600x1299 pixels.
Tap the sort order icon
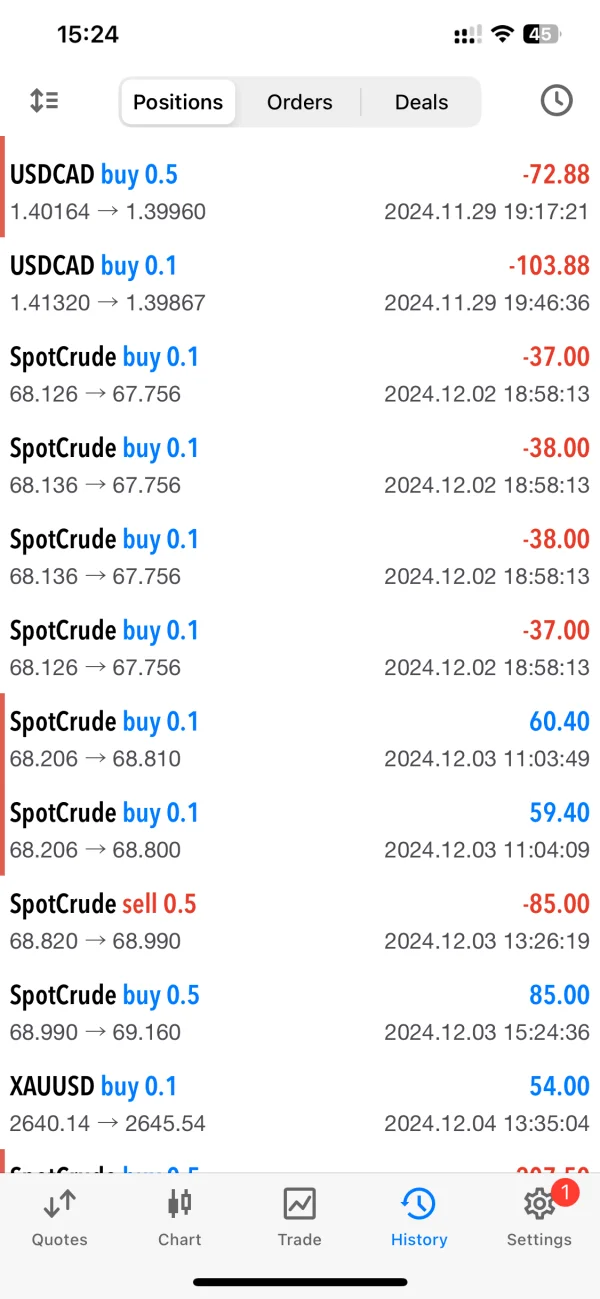click(x=44, y=101)
